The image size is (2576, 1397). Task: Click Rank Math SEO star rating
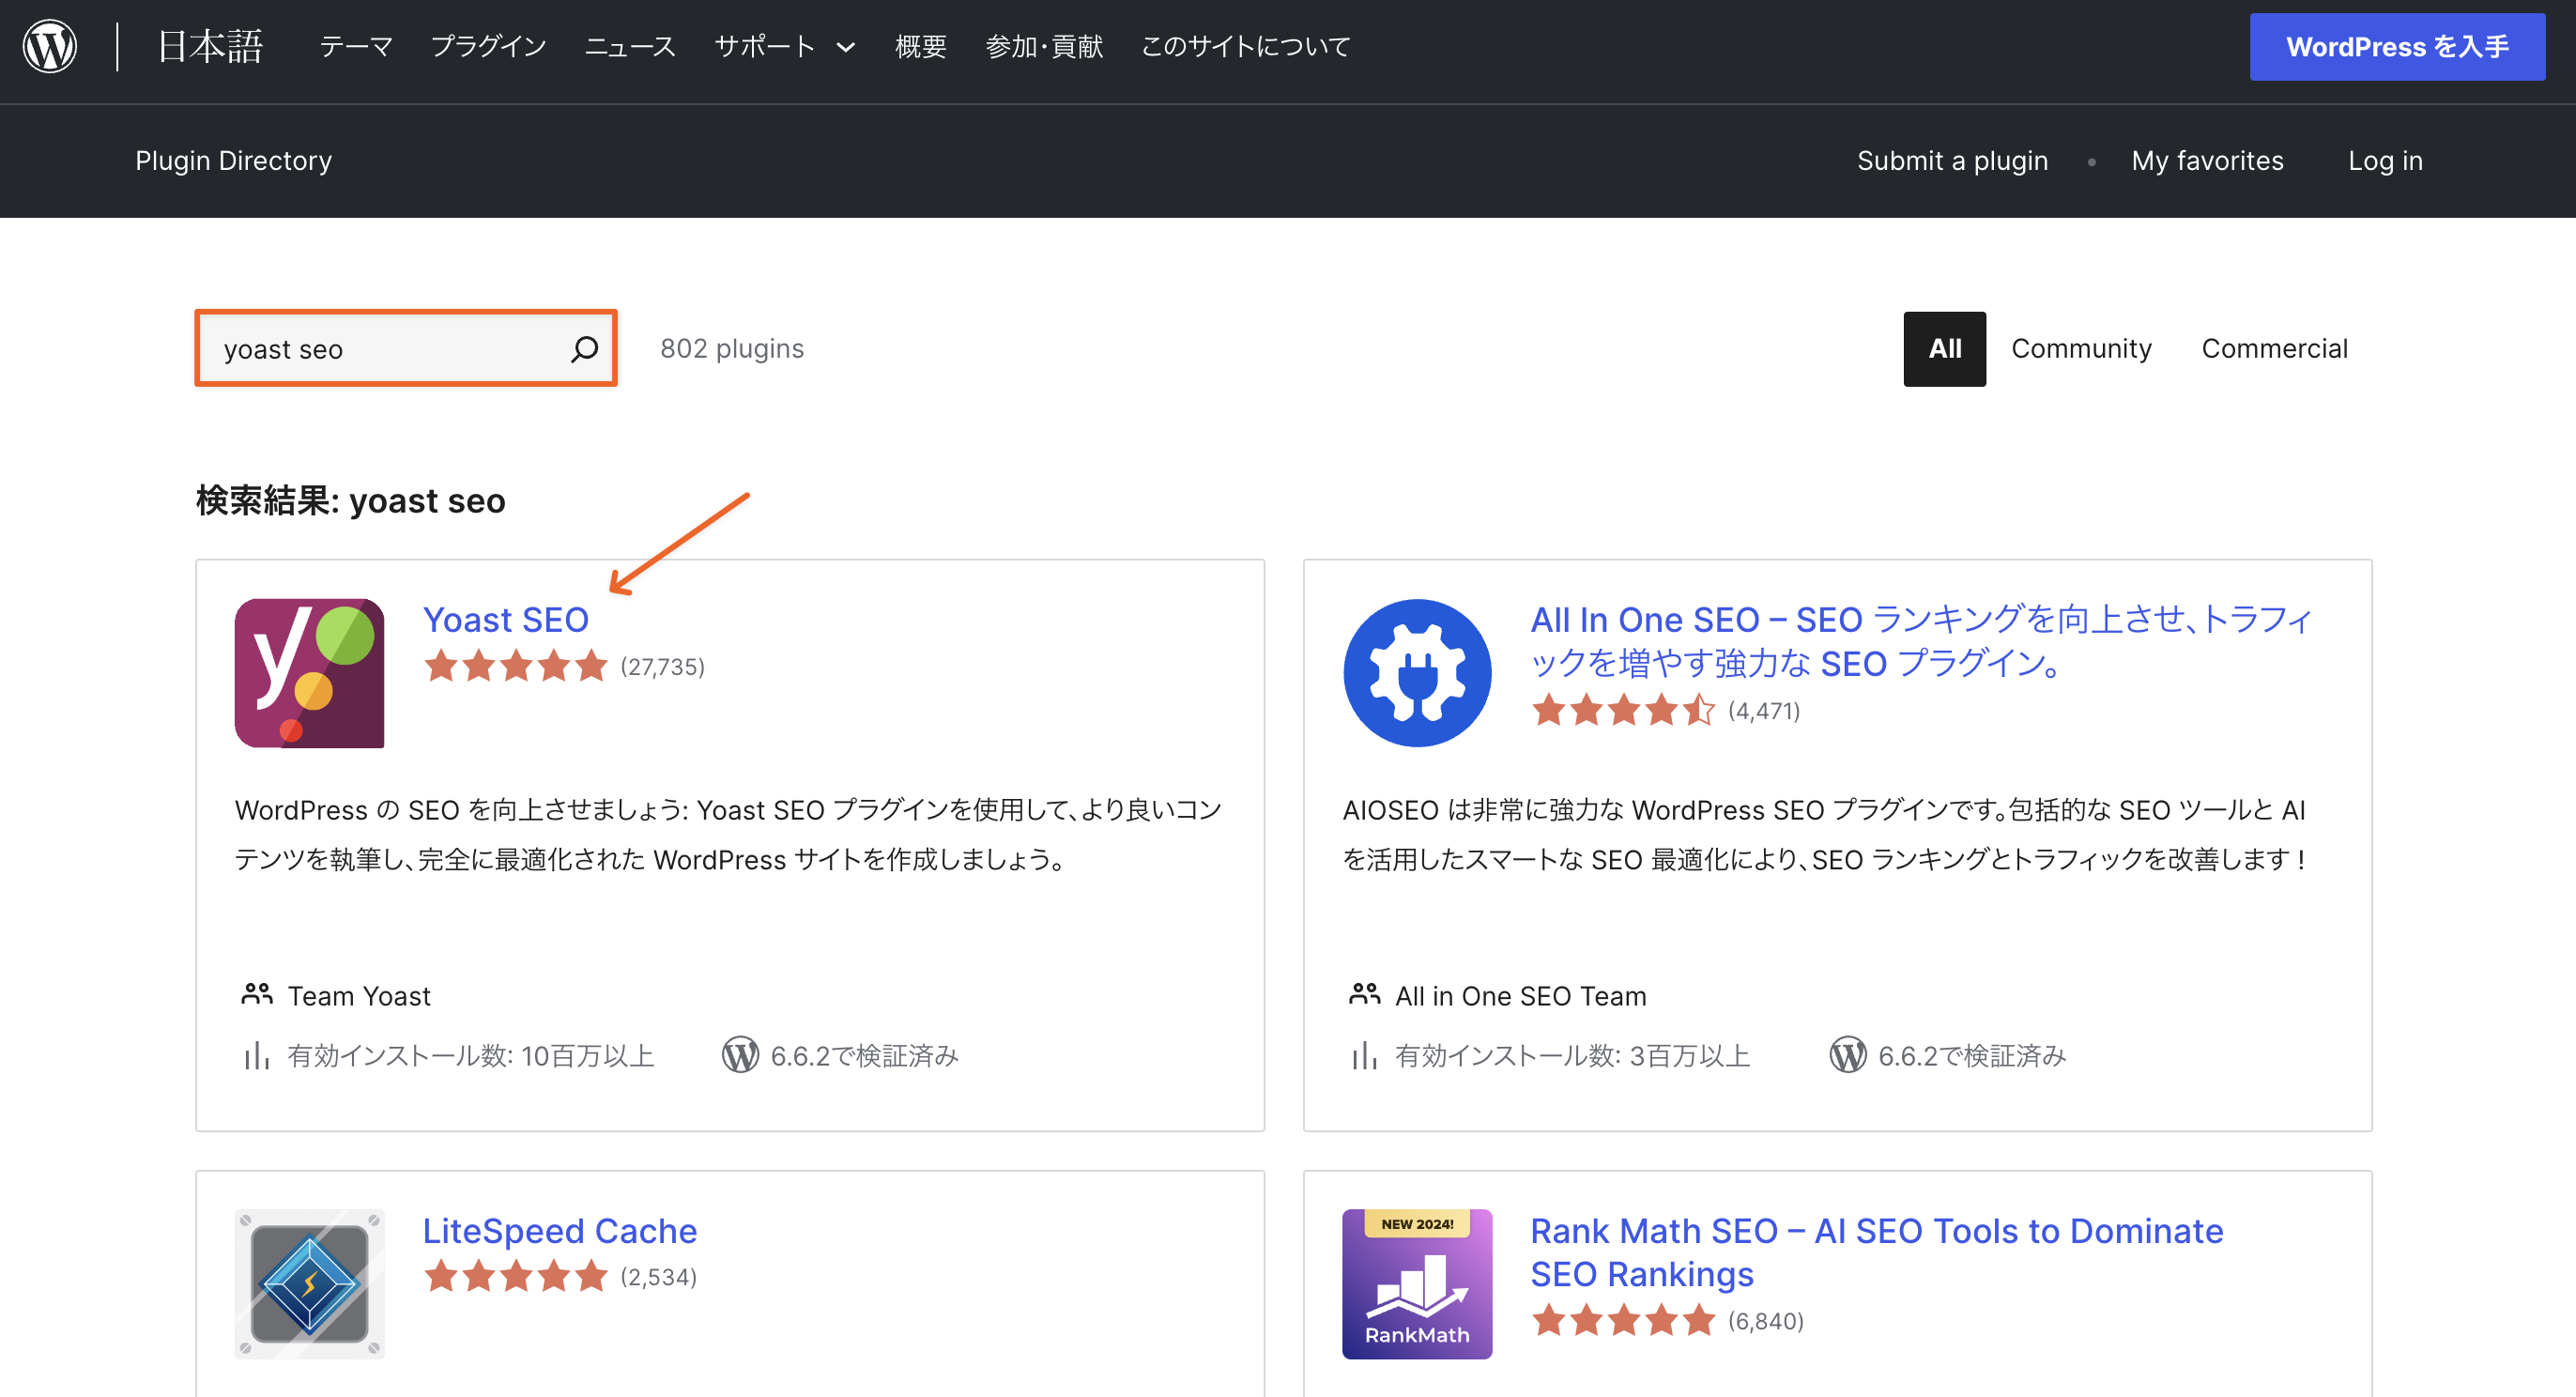1623,1321
